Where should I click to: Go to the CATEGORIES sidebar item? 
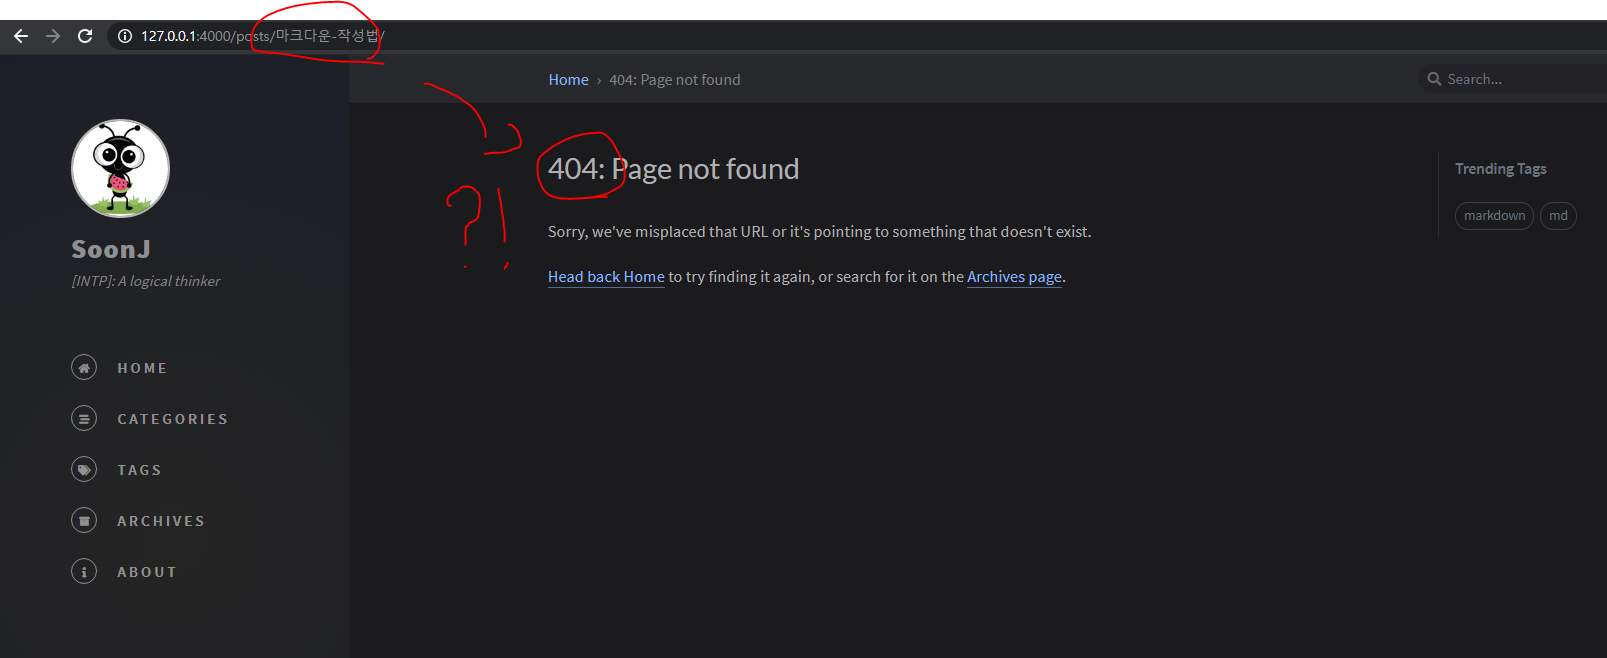[172, 419]
